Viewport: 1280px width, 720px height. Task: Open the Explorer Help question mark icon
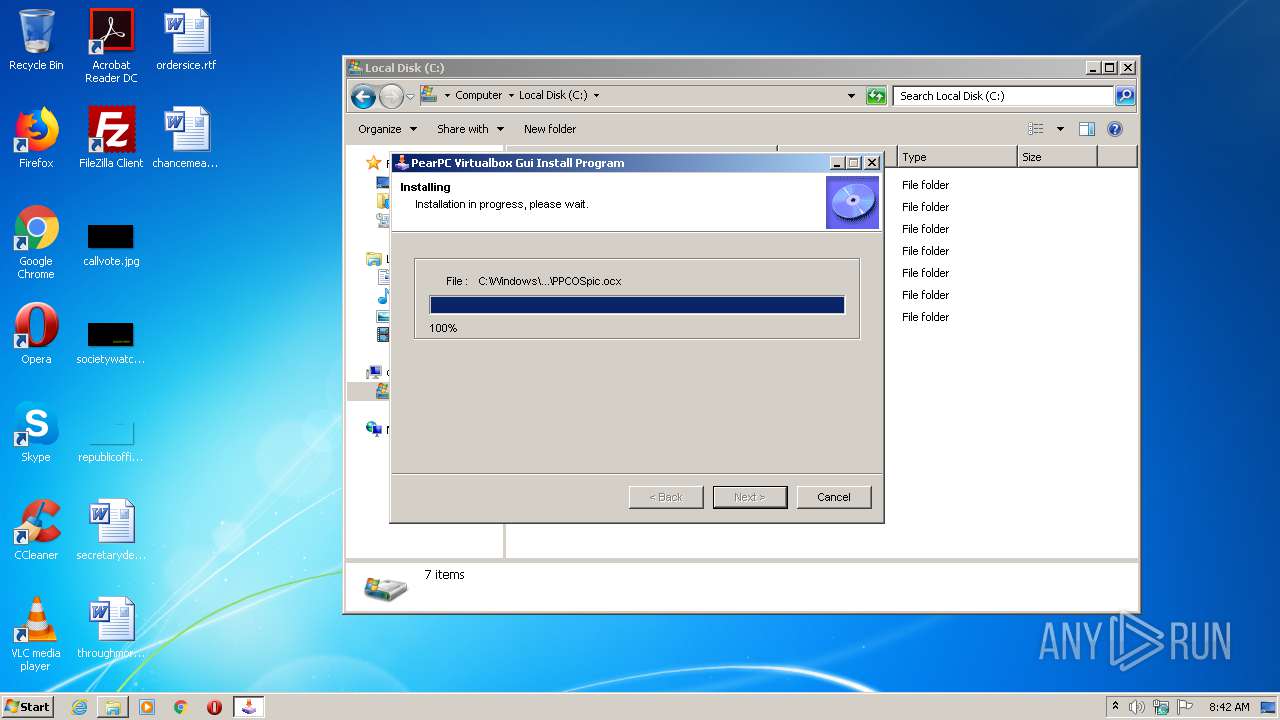[1115, 129]
